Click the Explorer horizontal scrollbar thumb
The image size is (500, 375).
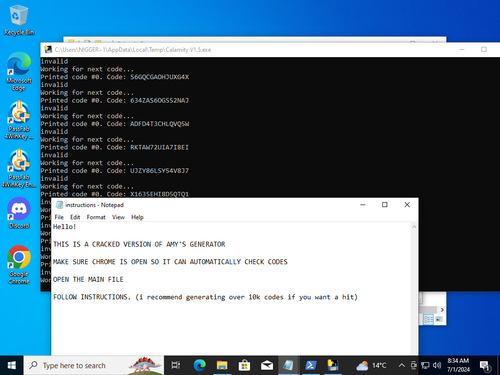[429, 310]
